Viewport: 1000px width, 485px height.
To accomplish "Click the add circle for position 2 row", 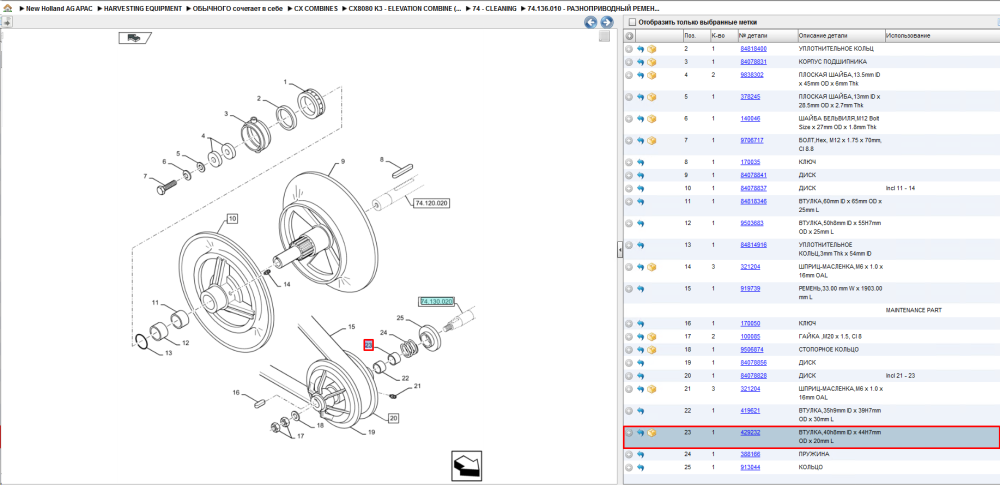I will [x=629, y=49].
